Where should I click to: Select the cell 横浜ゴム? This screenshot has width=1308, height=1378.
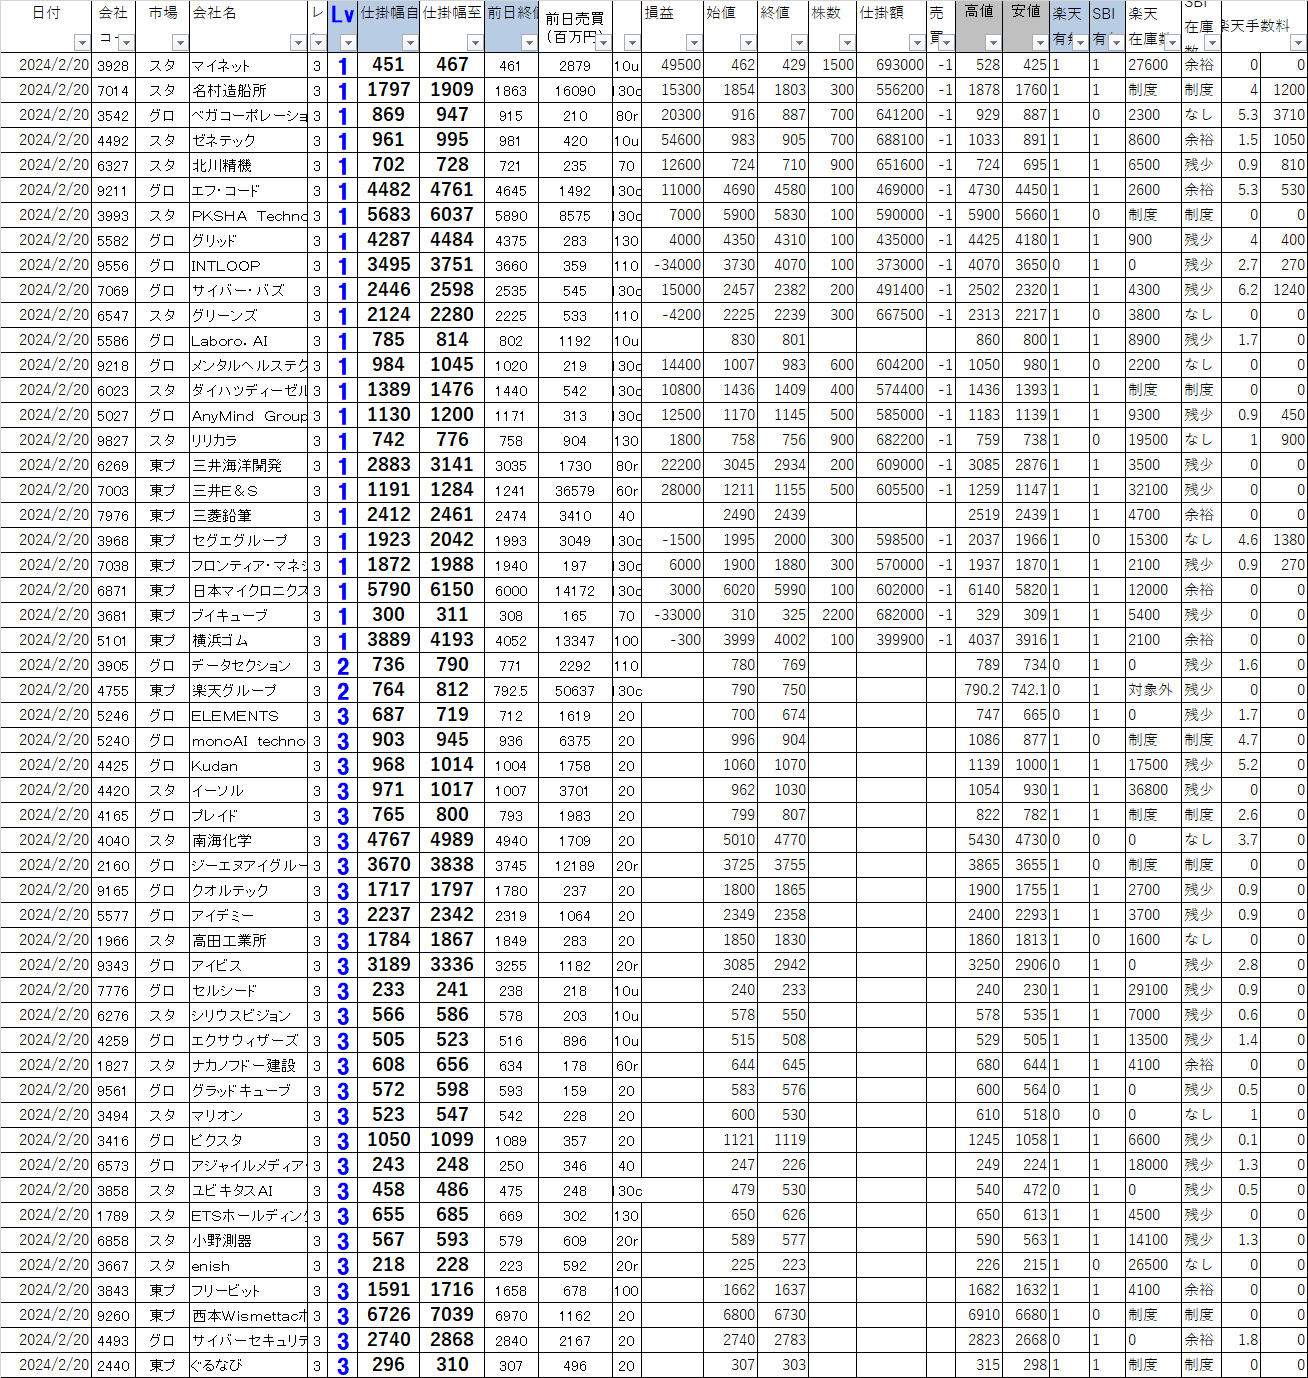(x=248, y=640)
